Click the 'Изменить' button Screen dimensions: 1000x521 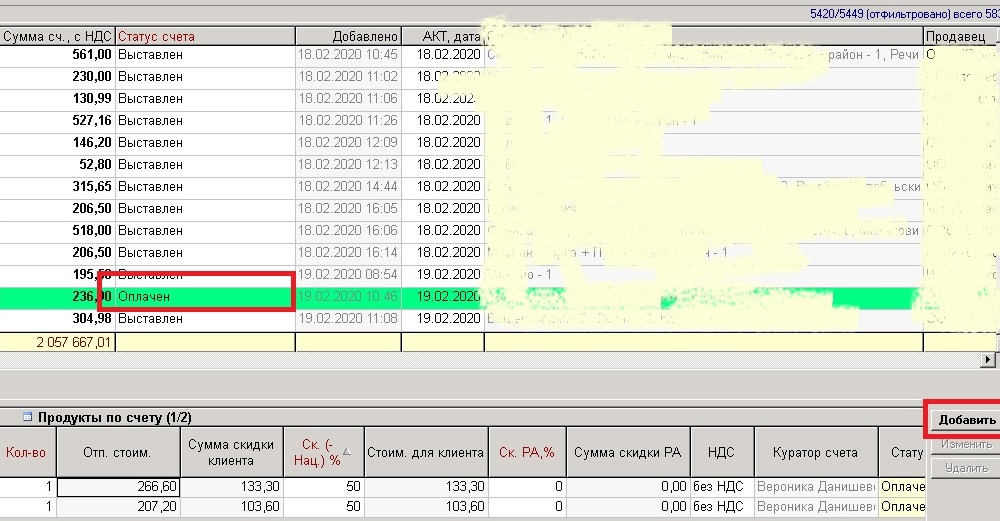coord(965,443)
